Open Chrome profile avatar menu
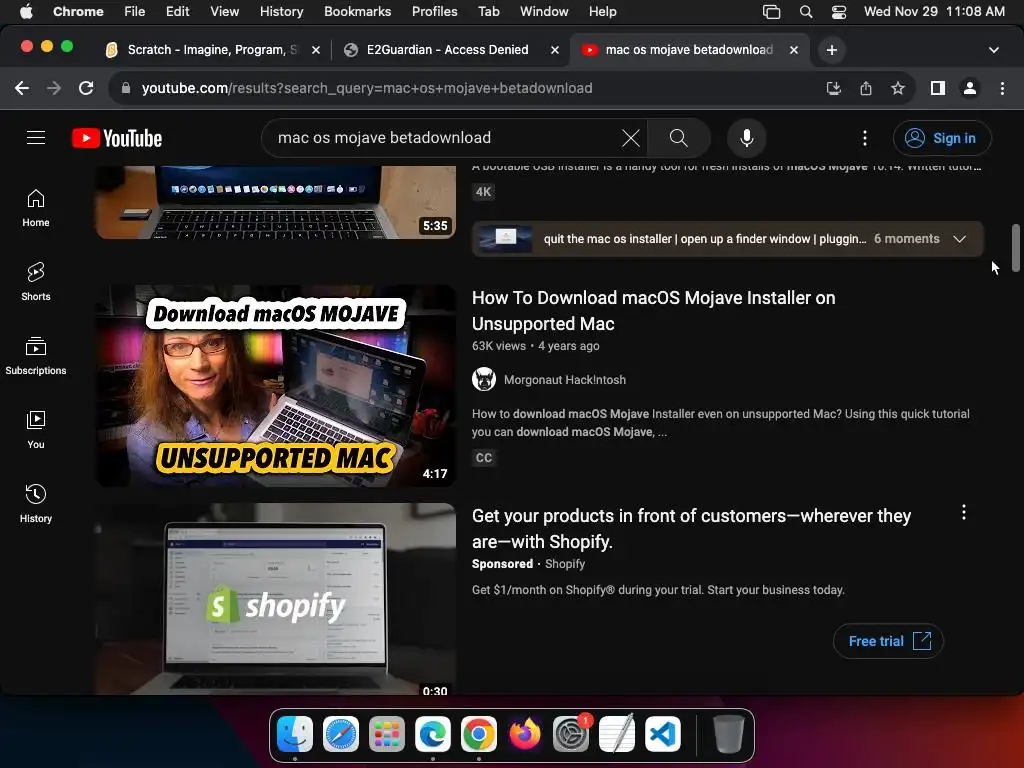Viewport: 1024px width, 768px height. (x=970, y=88)
